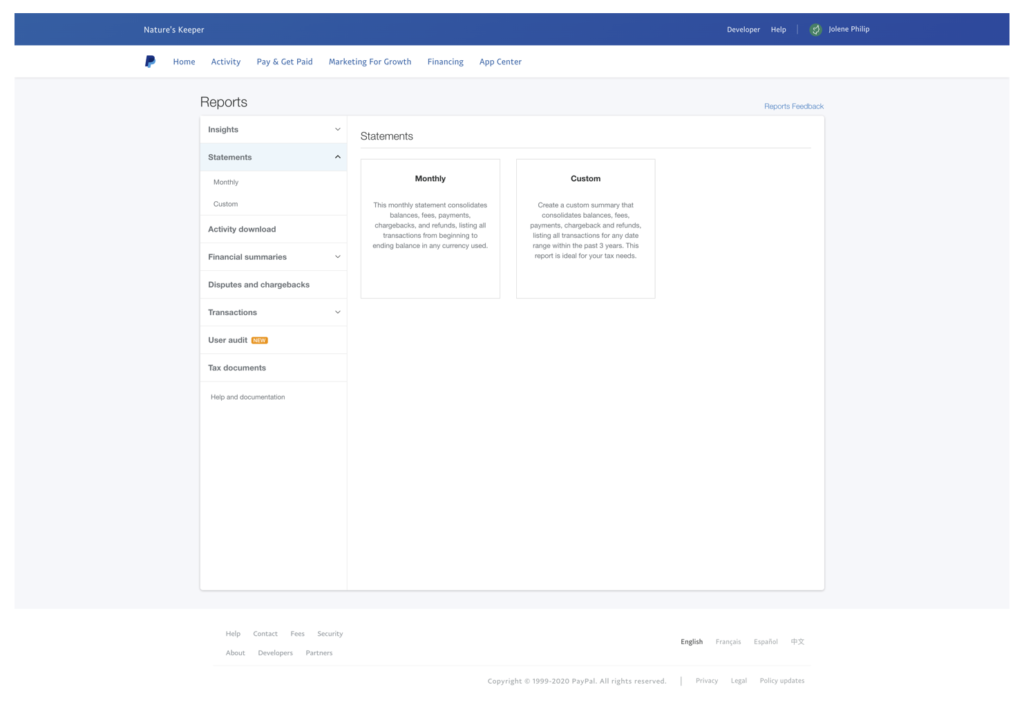Select Insights label in sidebar
Image resolution: width=1024 pixels, height=714 pixels.
(223, 129)
